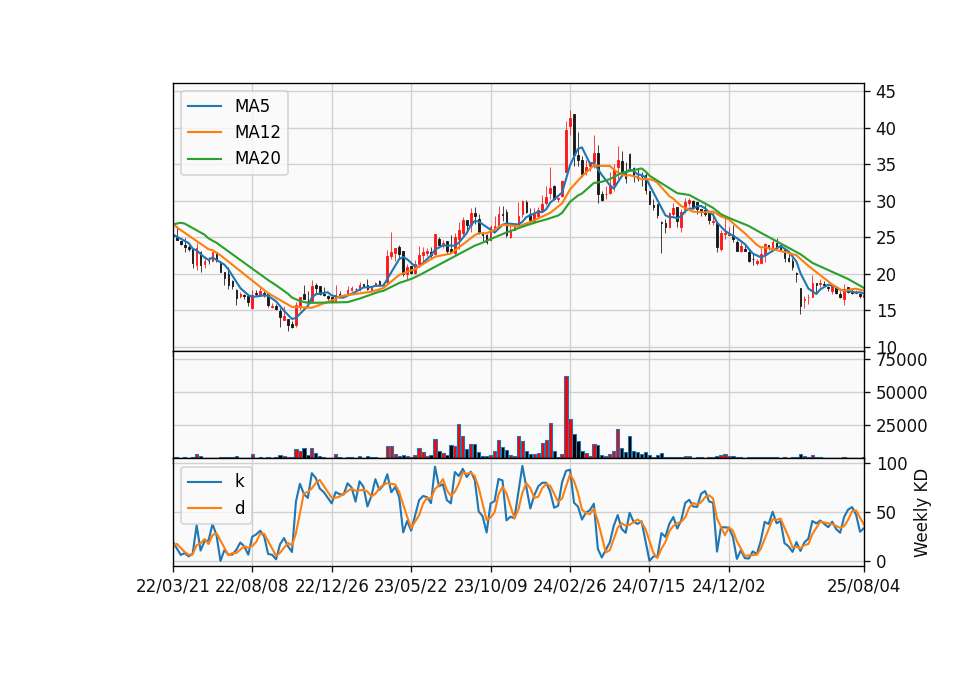Click the price axis value 35
The width and height of the screenshot is (960, 690).
[885, 165]
